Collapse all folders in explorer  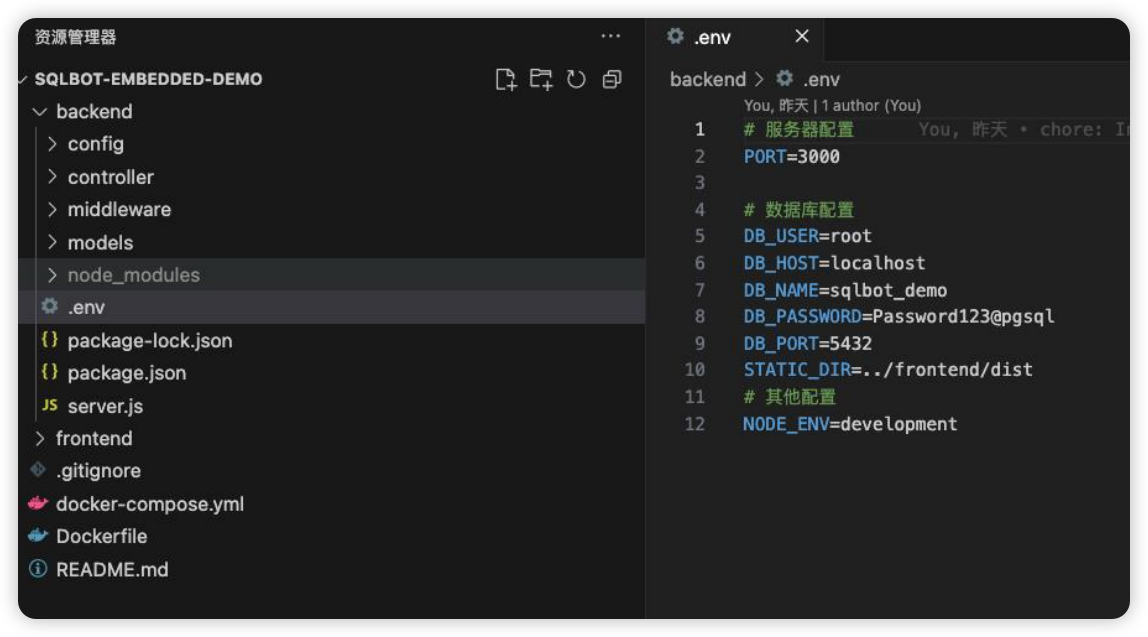coord(612,80)
